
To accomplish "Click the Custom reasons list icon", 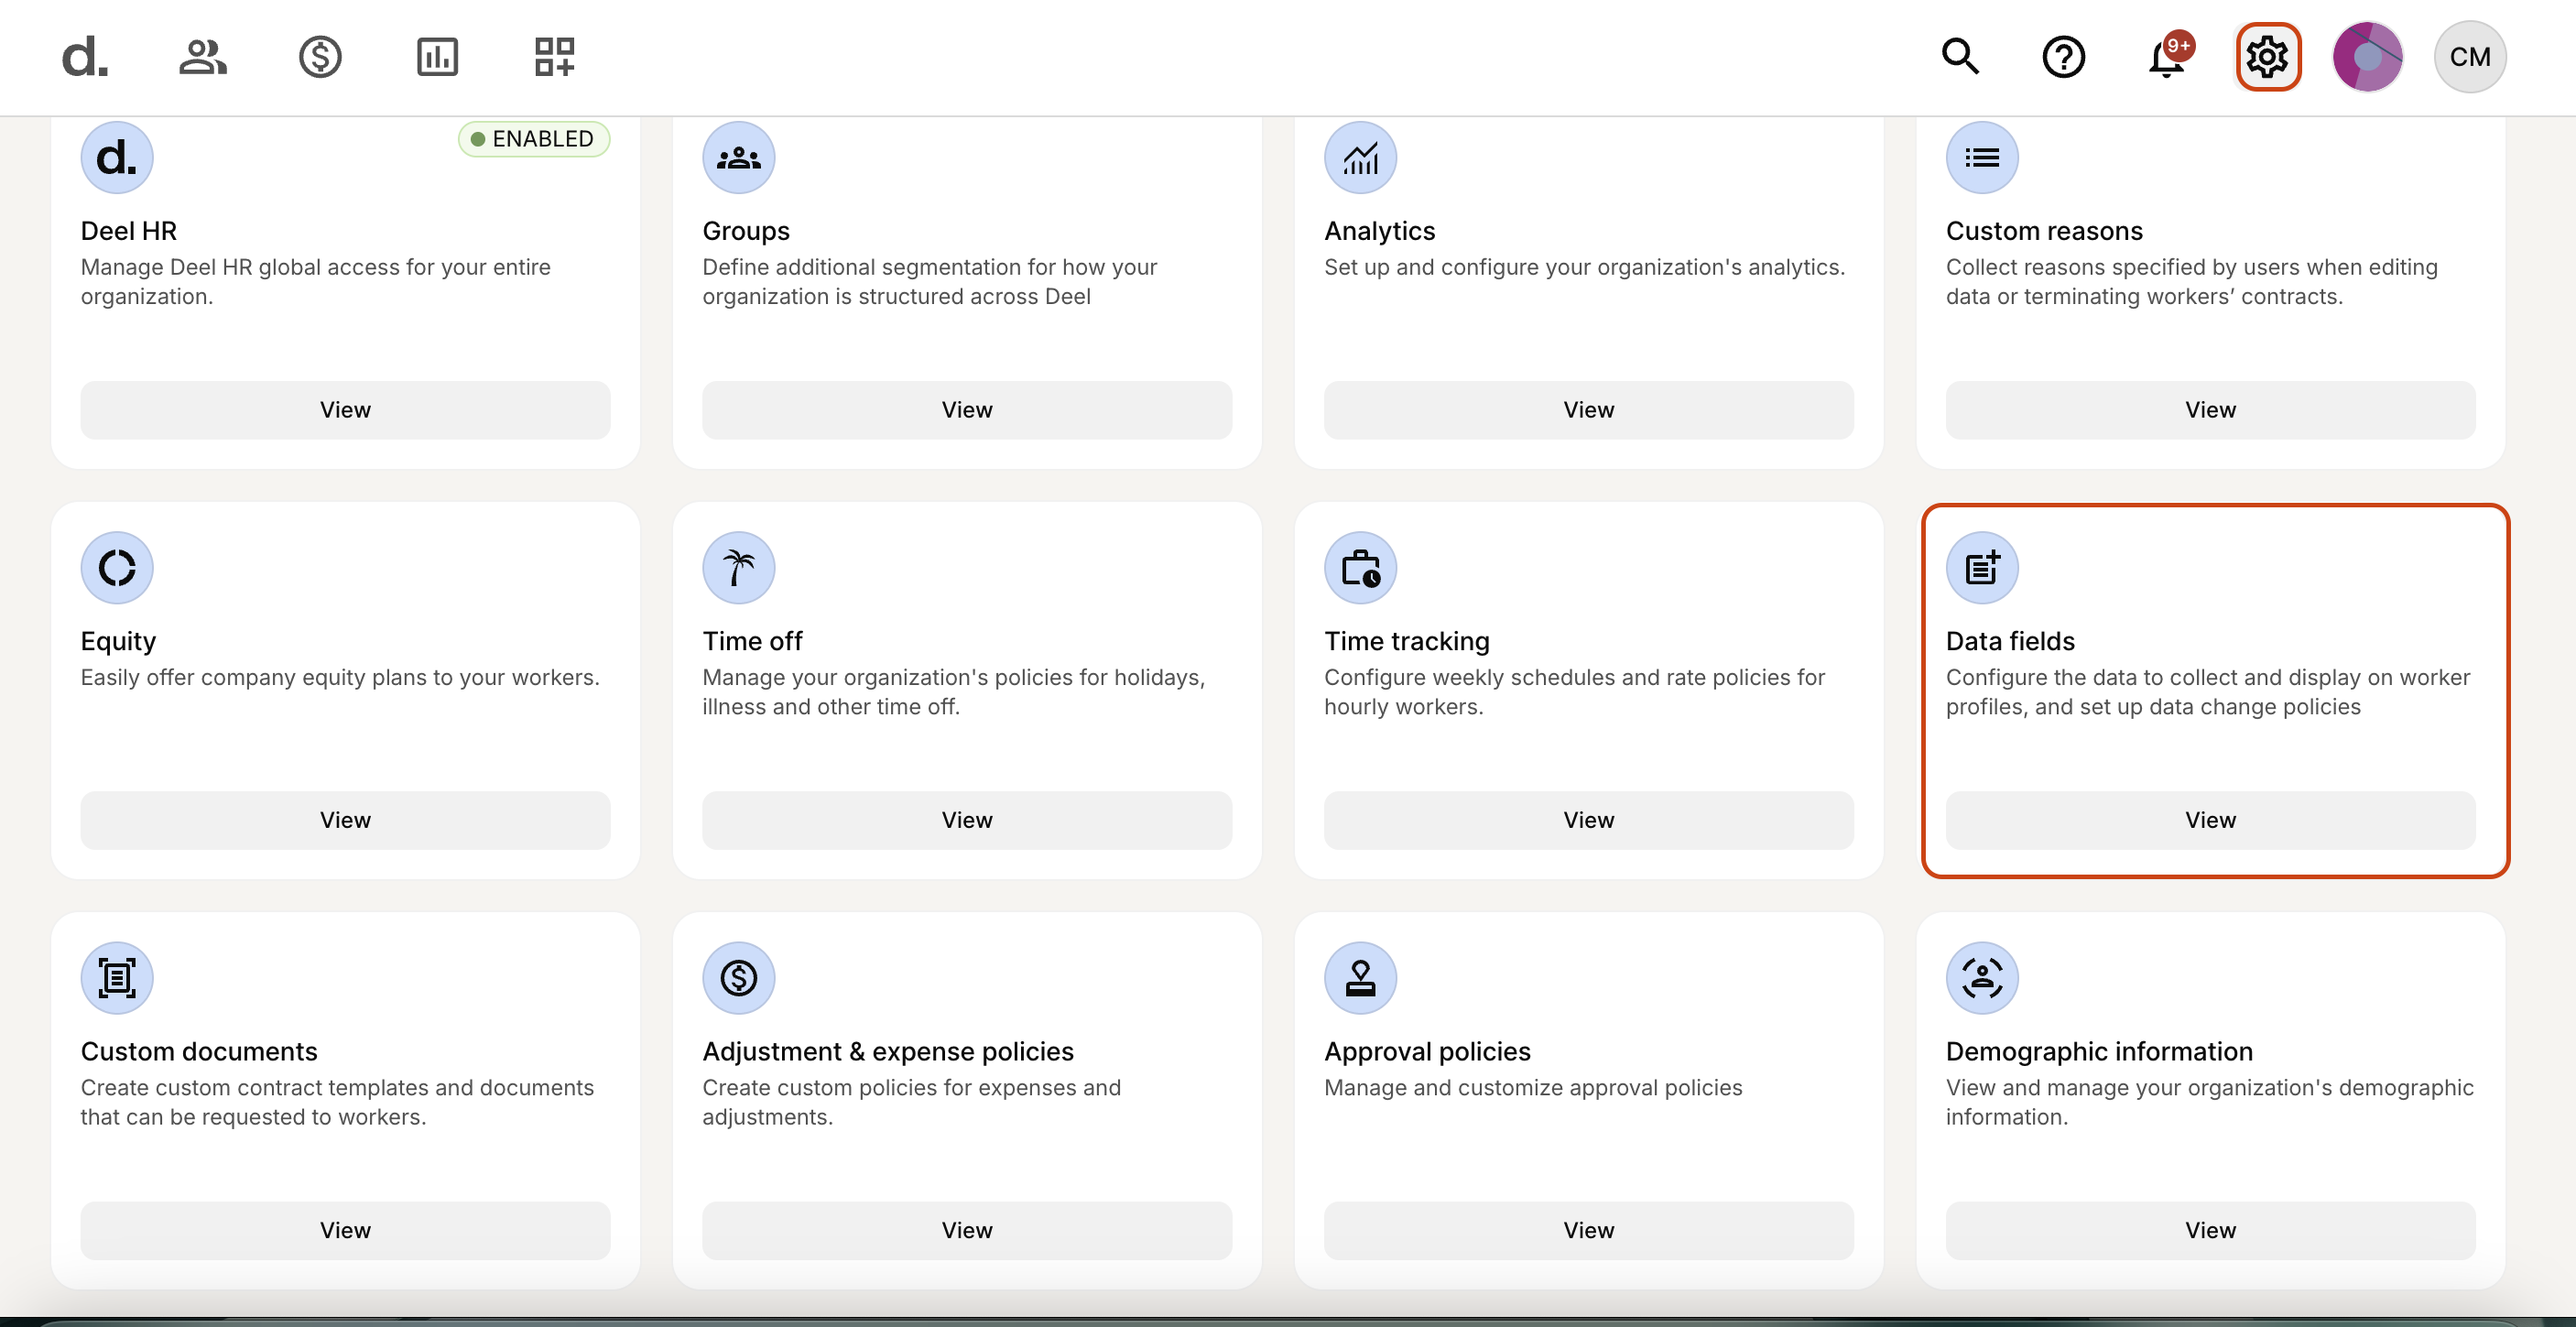I will pyautogui.click(x=1982, y=157).
